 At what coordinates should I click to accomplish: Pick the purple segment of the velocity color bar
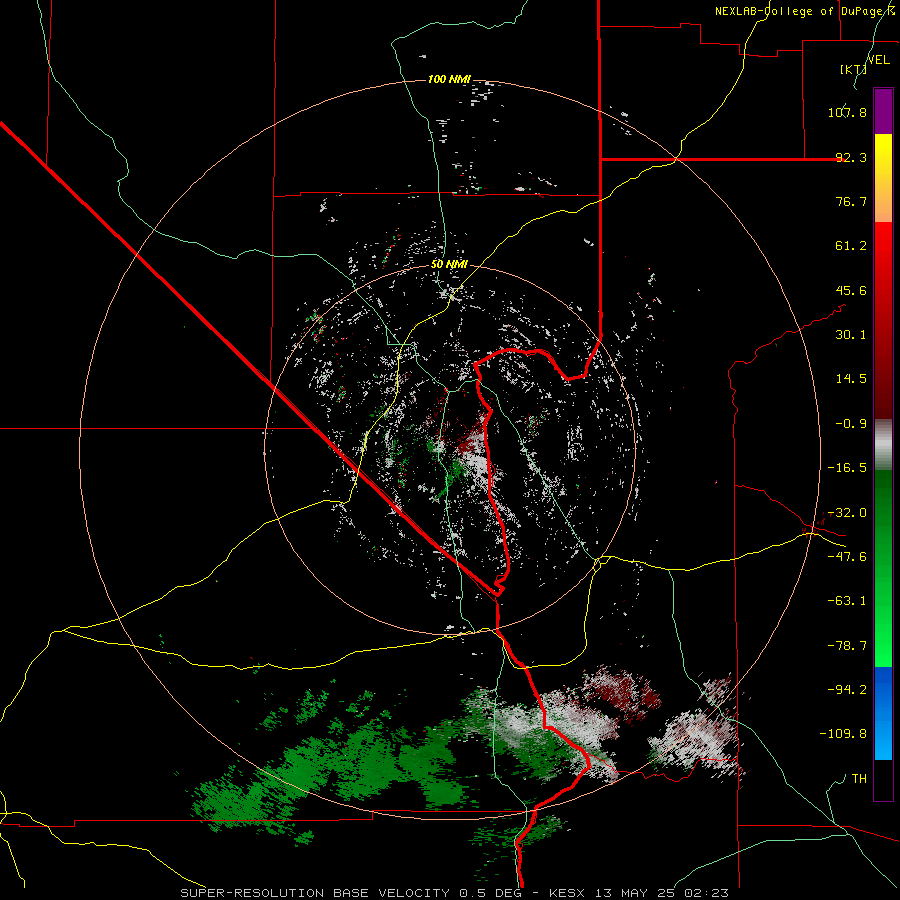[883, 111]
